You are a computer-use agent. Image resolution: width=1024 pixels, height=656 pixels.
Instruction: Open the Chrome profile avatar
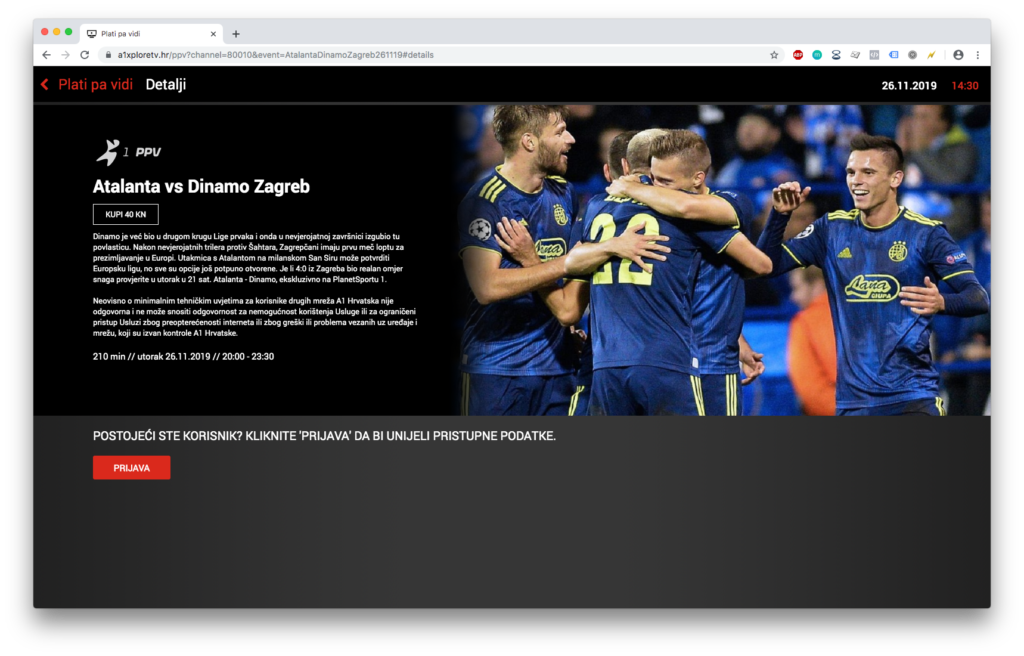click(x=958, y=55)
